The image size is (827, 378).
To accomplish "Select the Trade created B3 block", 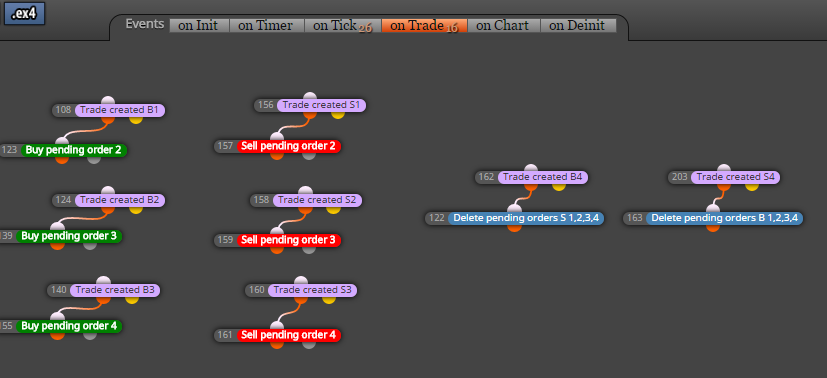I will click(x=115, y=290).
